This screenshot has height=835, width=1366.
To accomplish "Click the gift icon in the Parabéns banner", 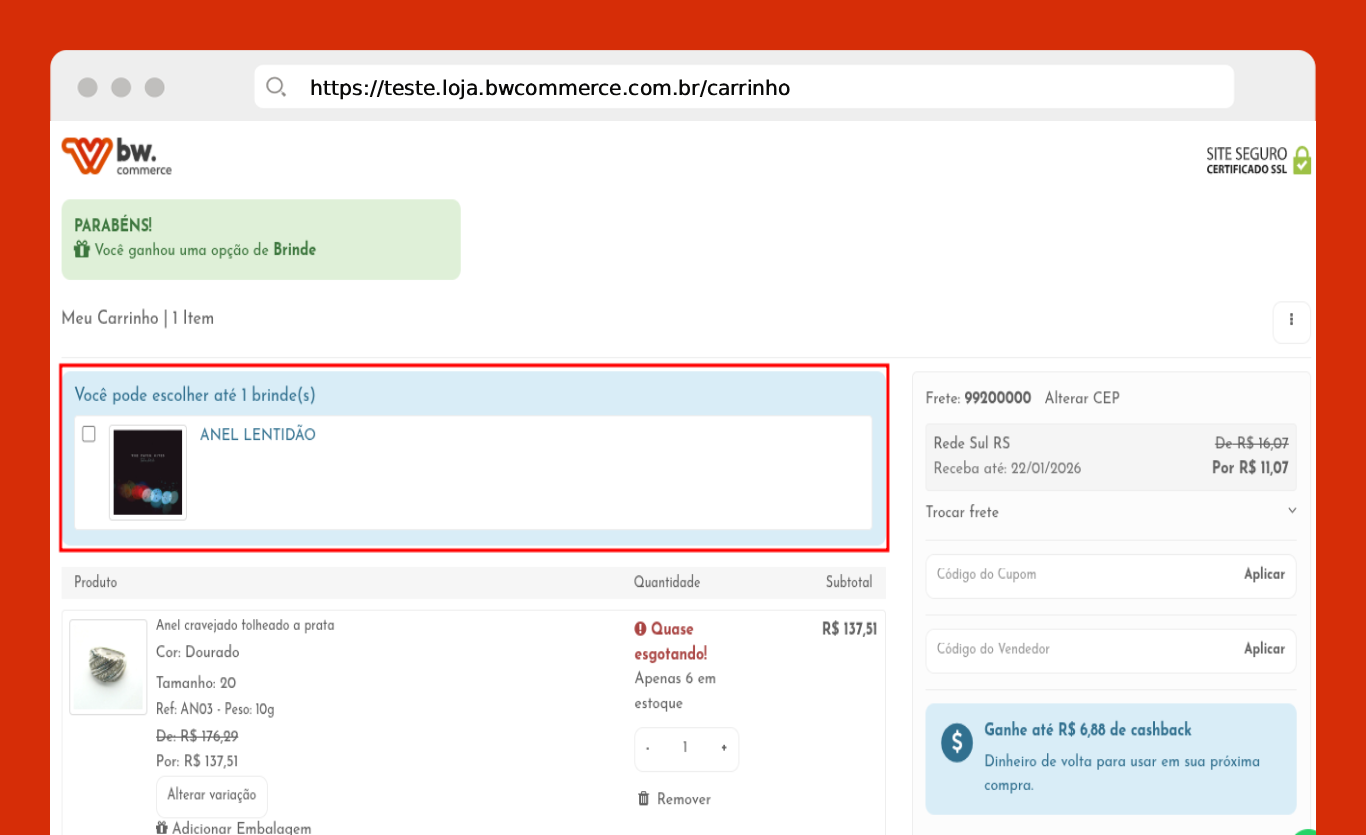I will click(82, 250).
